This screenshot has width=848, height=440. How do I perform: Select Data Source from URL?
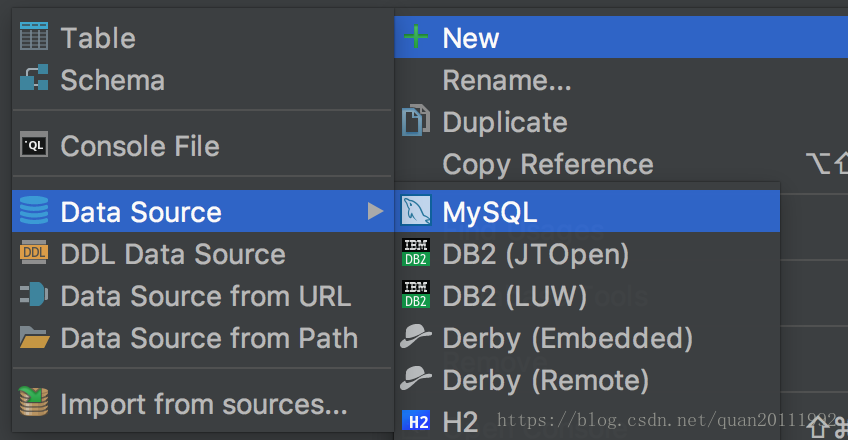[x=203, y=296]
